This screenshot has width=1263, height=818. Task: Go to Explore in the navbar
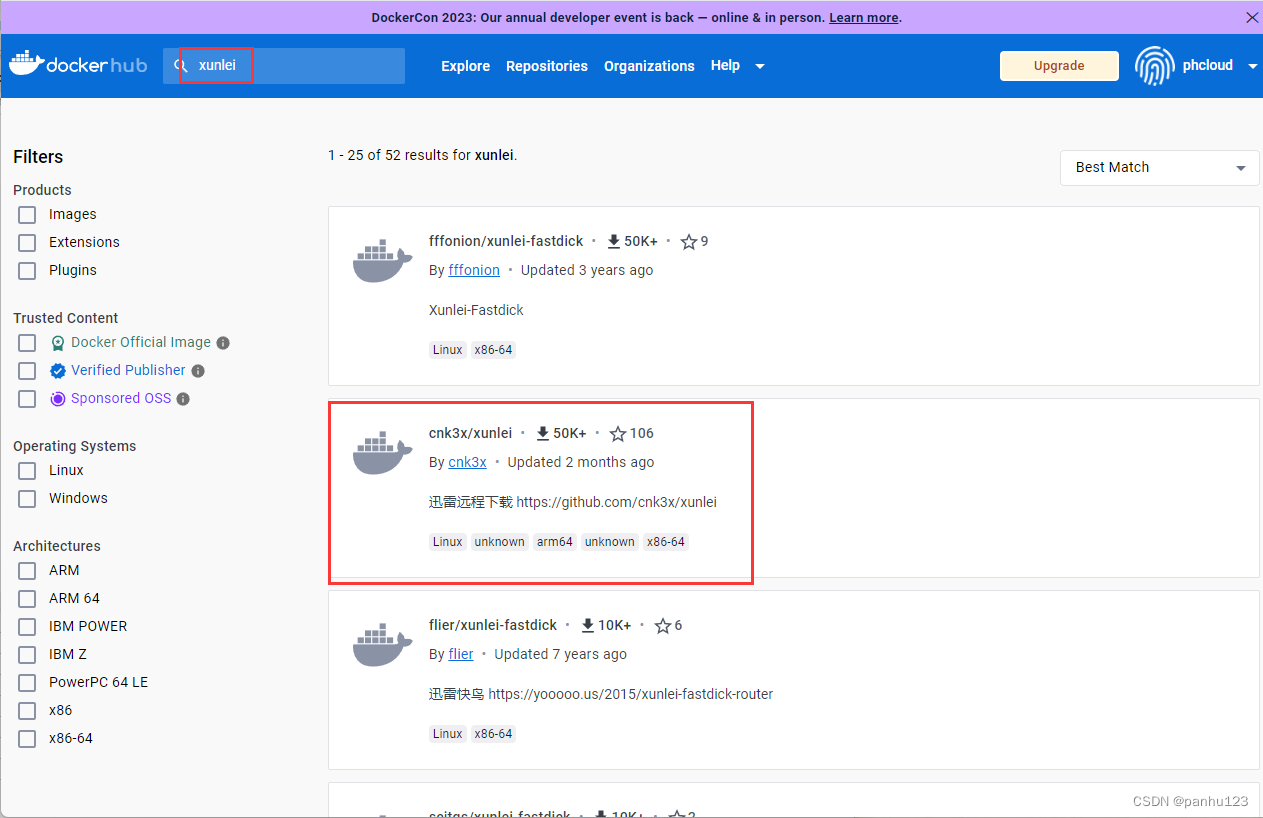[466, 66]
